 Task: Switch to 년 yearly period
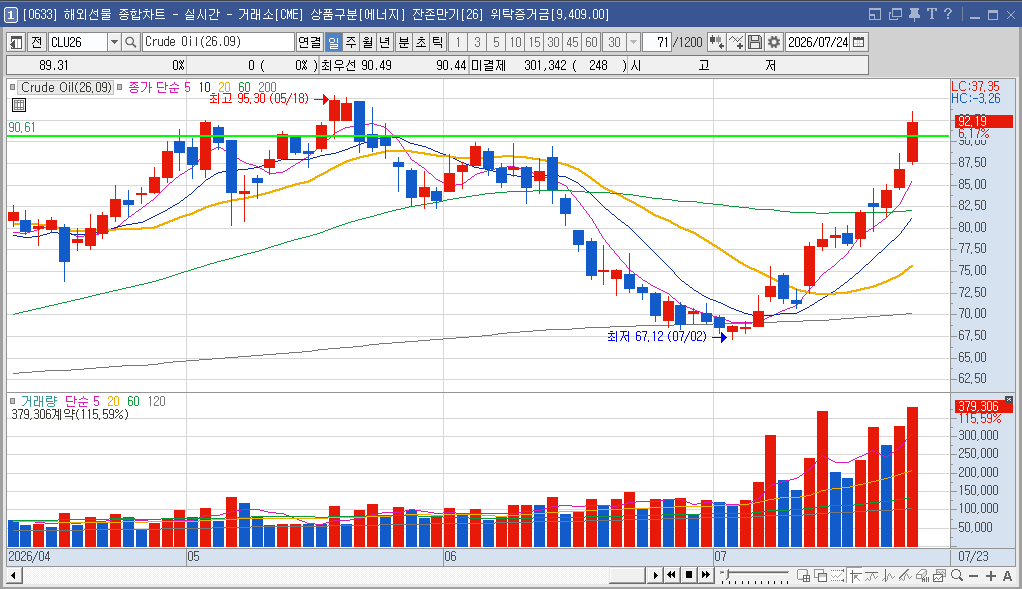[x=385, y=42]
